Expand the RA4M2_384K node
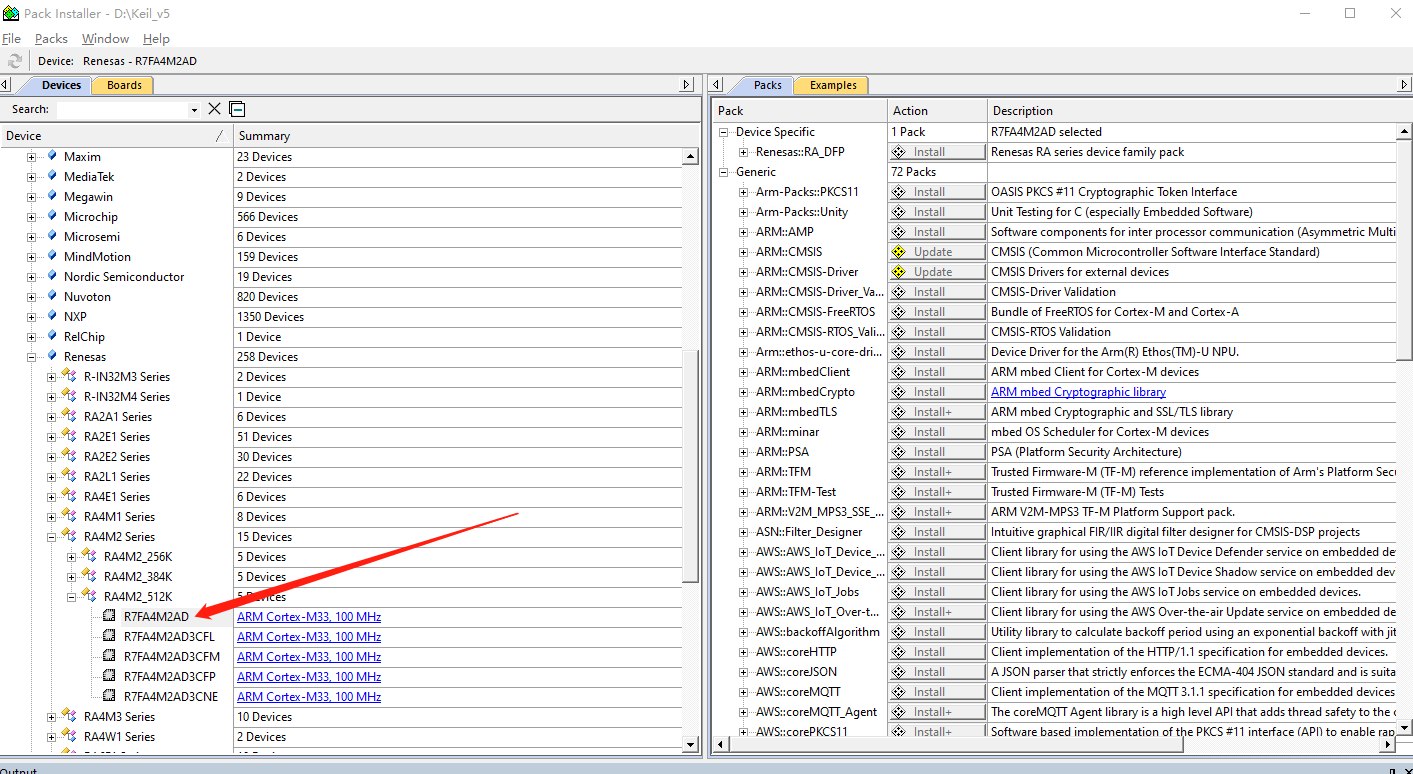This screenshot has height=774, width=1413. [x=72, y=577]
